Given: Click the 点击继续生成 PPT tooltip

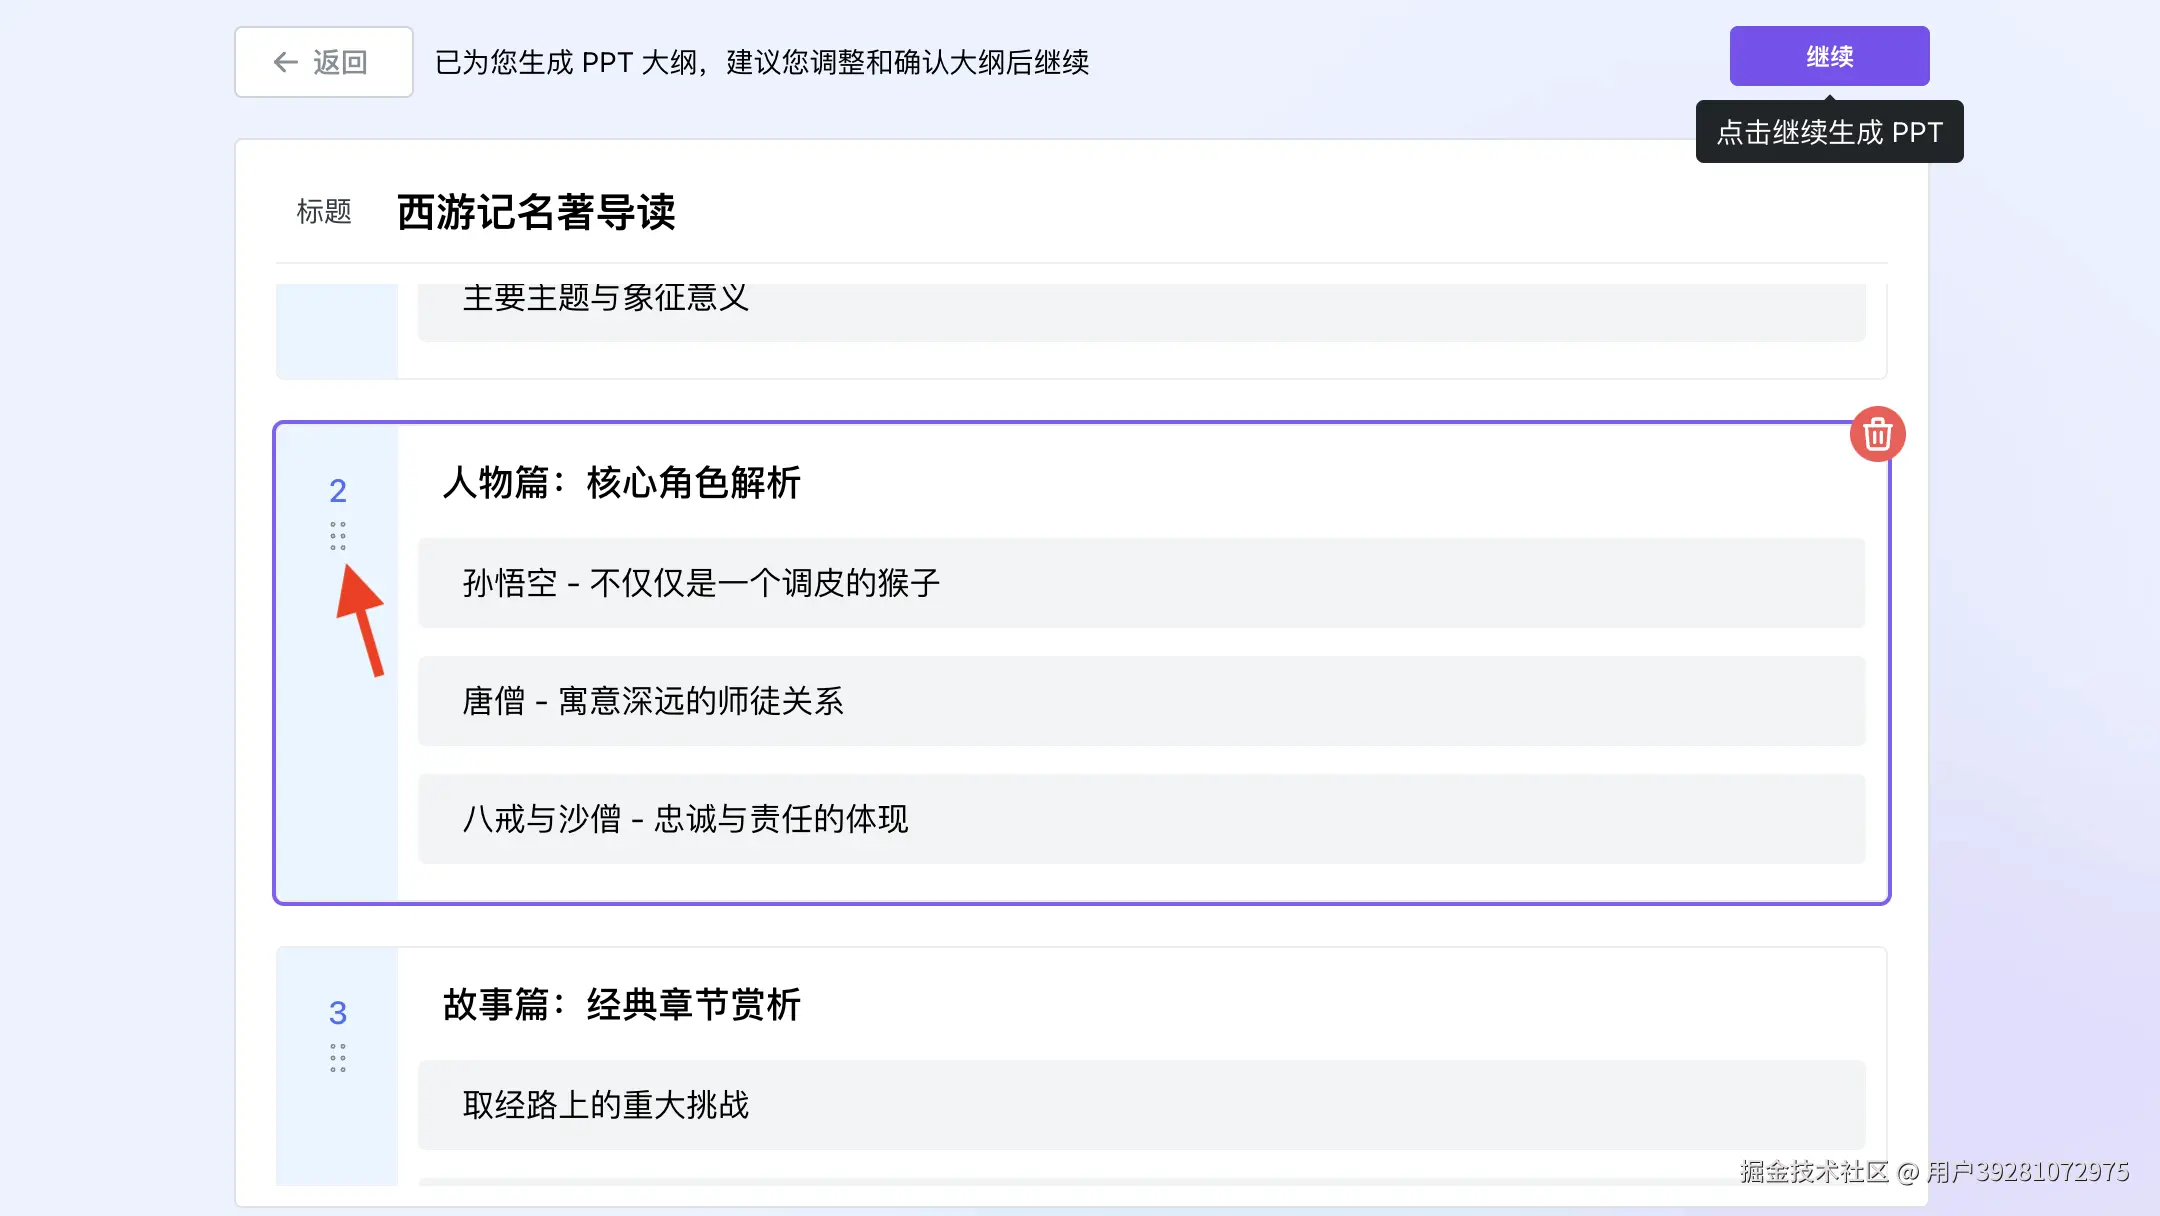Looking at the screenshot, I should pyautogui.click(x=1829, y=132).
